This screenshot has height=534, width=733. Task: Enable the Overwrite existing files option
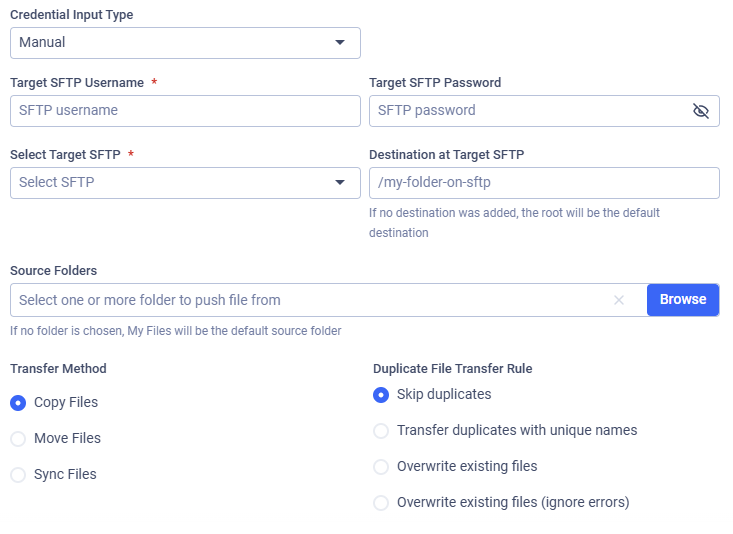[x=381, y=467]
